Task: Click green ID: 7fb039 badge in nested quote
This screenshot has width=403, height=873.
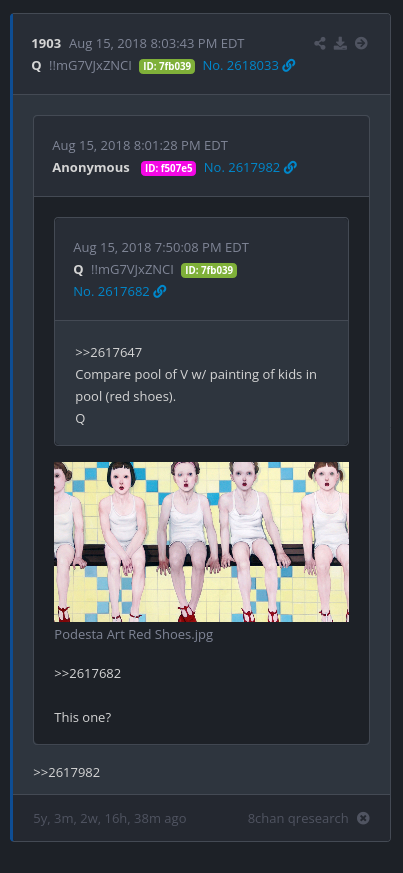Action: [x=209, y=271]
